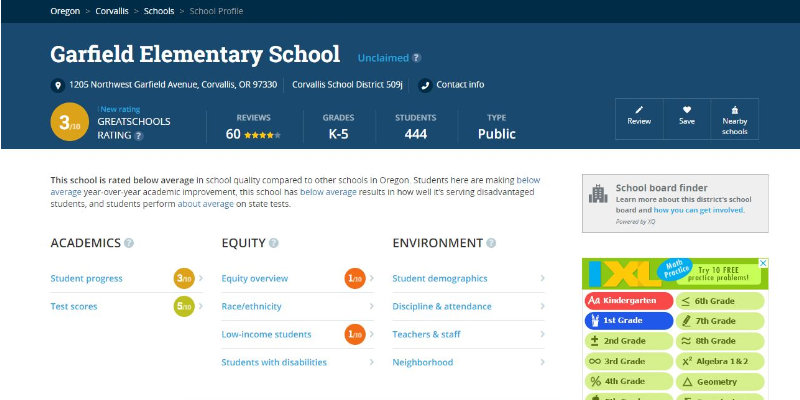Select 3rd Grade in IXL ad

coord(629,361)
